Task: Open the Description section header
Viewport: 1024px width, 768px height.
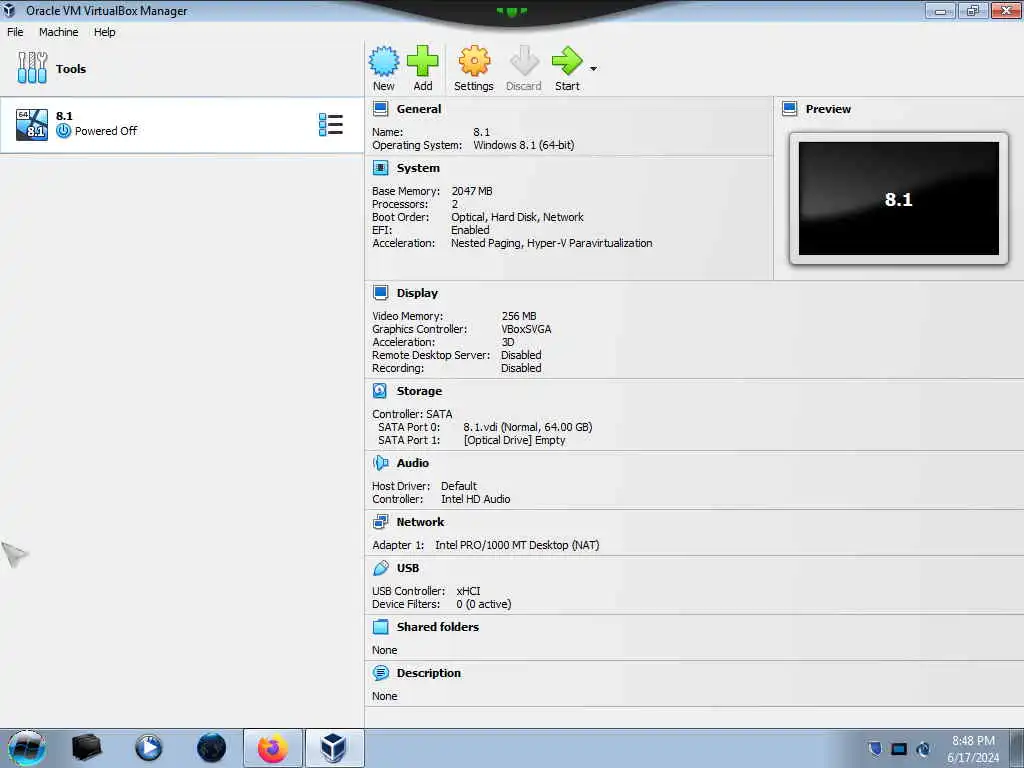Action: point(428,673)
